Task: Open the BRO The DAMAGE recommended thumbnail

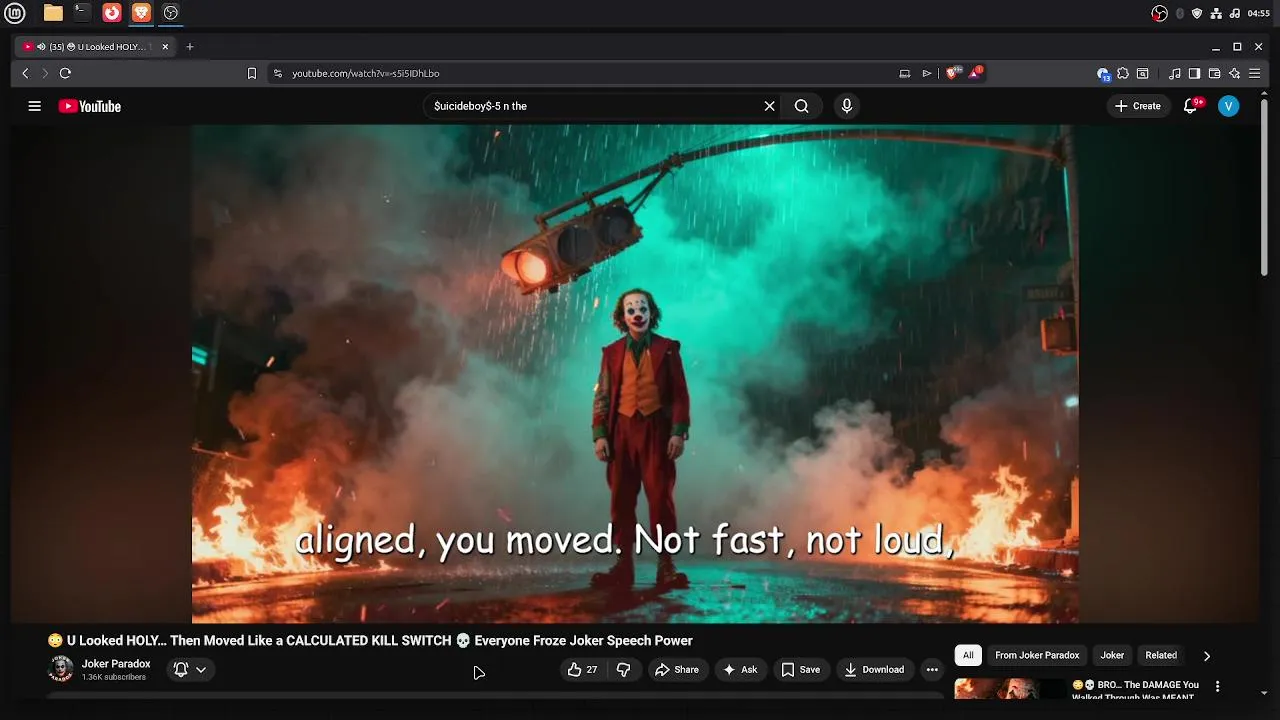Action: [x=1010, y=688]
